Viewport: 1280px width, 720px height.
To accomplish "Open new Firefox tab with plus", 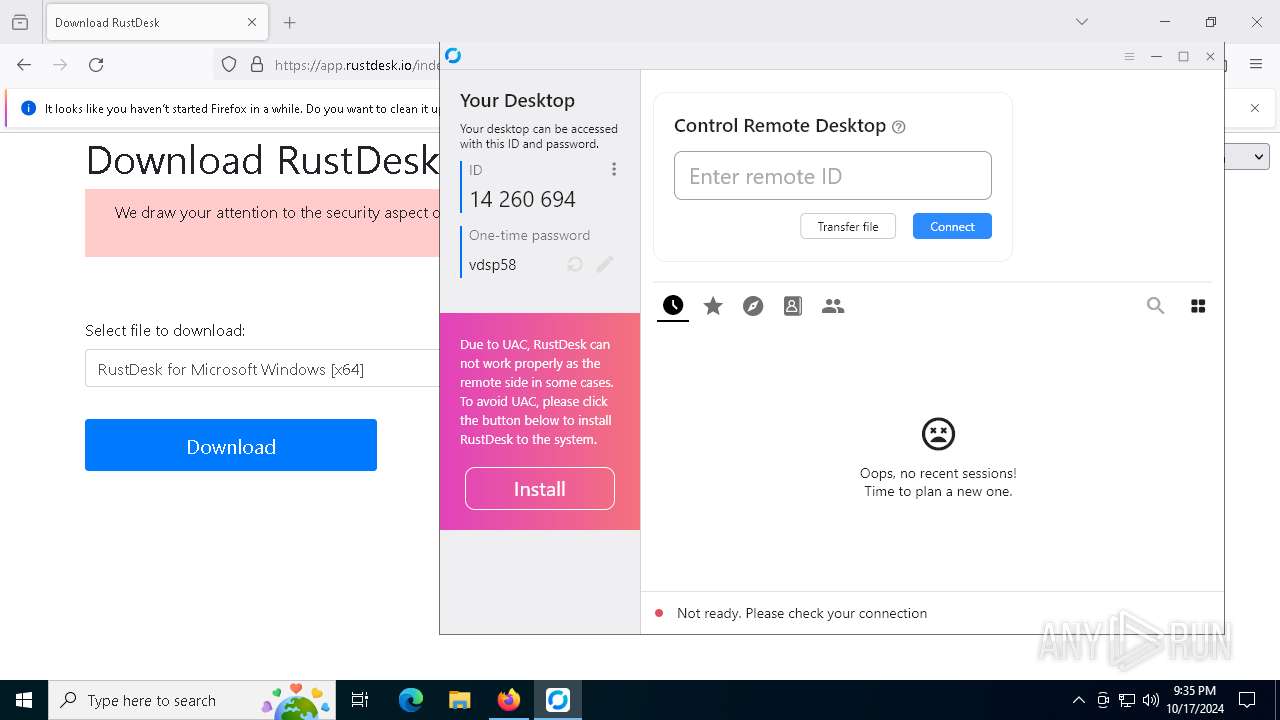I will [289, 22].
